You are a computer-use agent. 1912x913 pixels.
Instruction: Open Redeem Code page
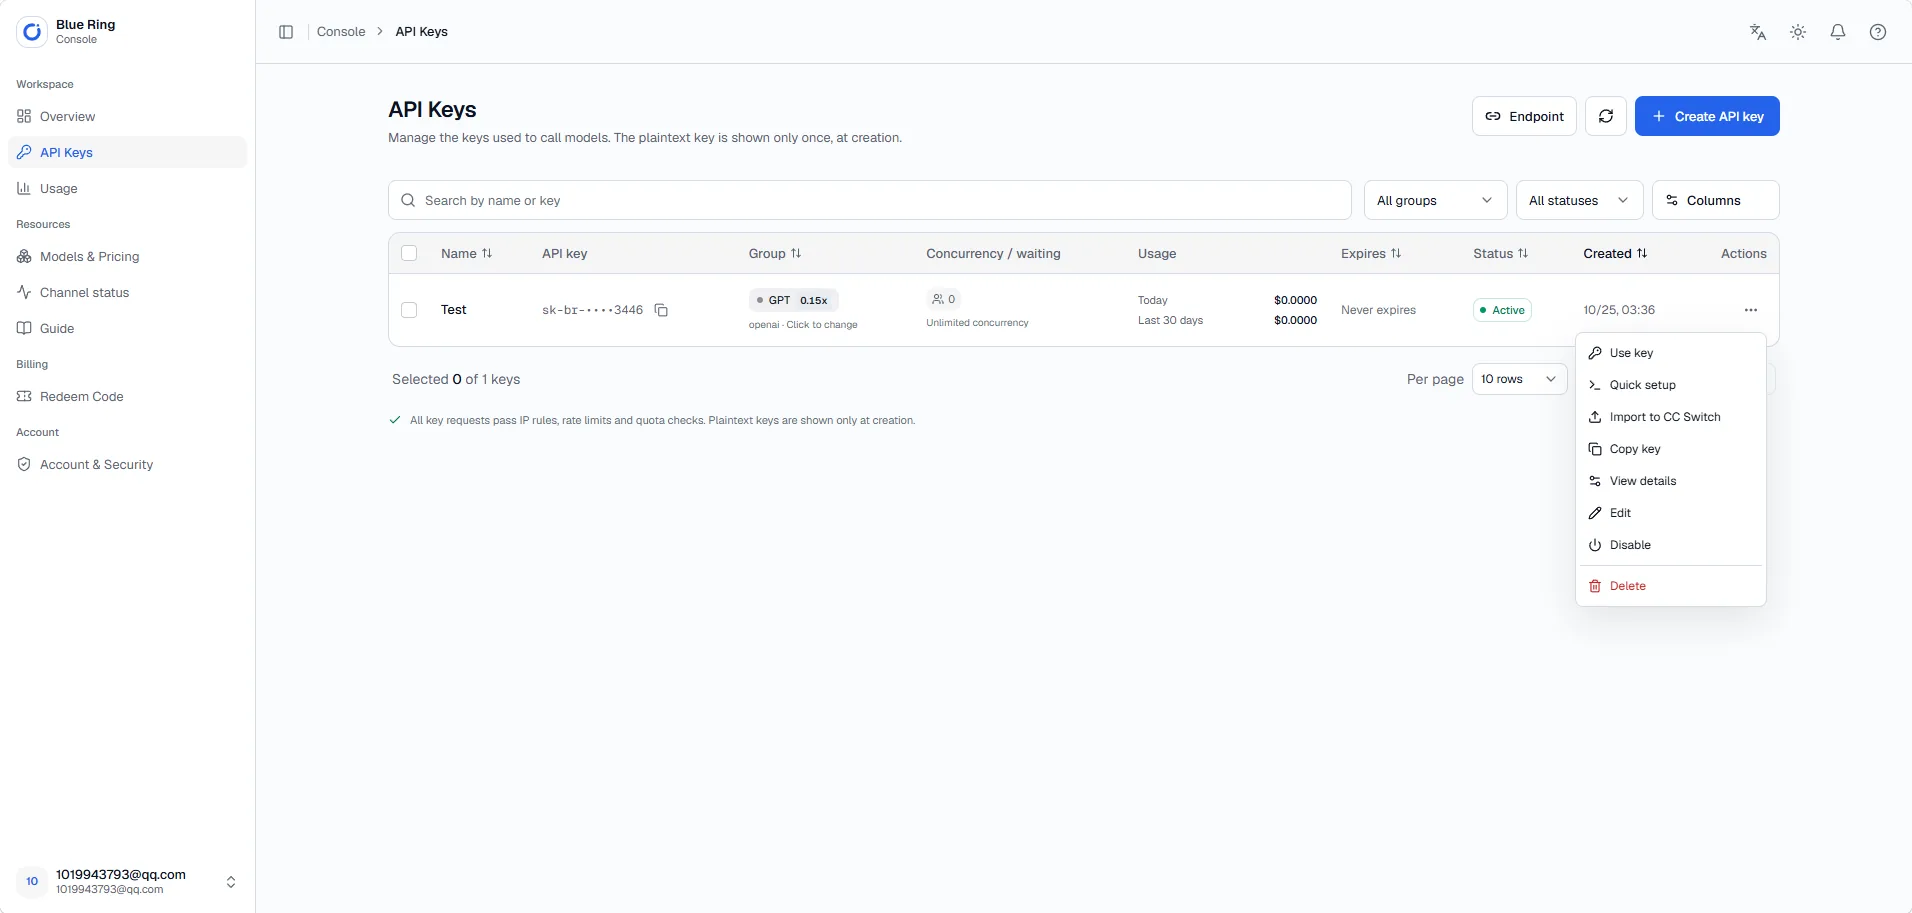tap(127, 396)
